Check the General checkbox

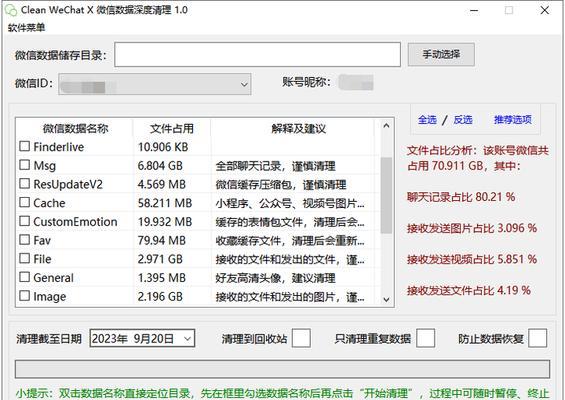tap(25, 277)
